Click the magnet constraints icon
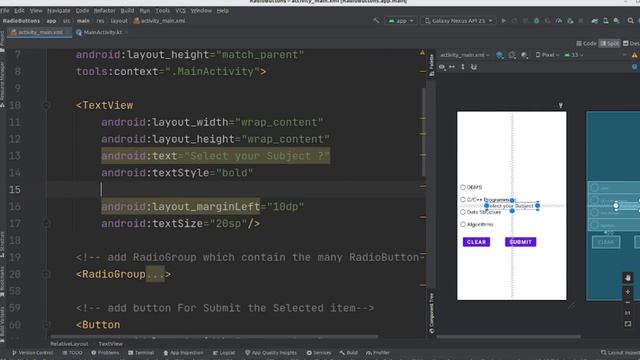Image resolution: width=640 pixels, height=360 pixels. pos(473,67)
